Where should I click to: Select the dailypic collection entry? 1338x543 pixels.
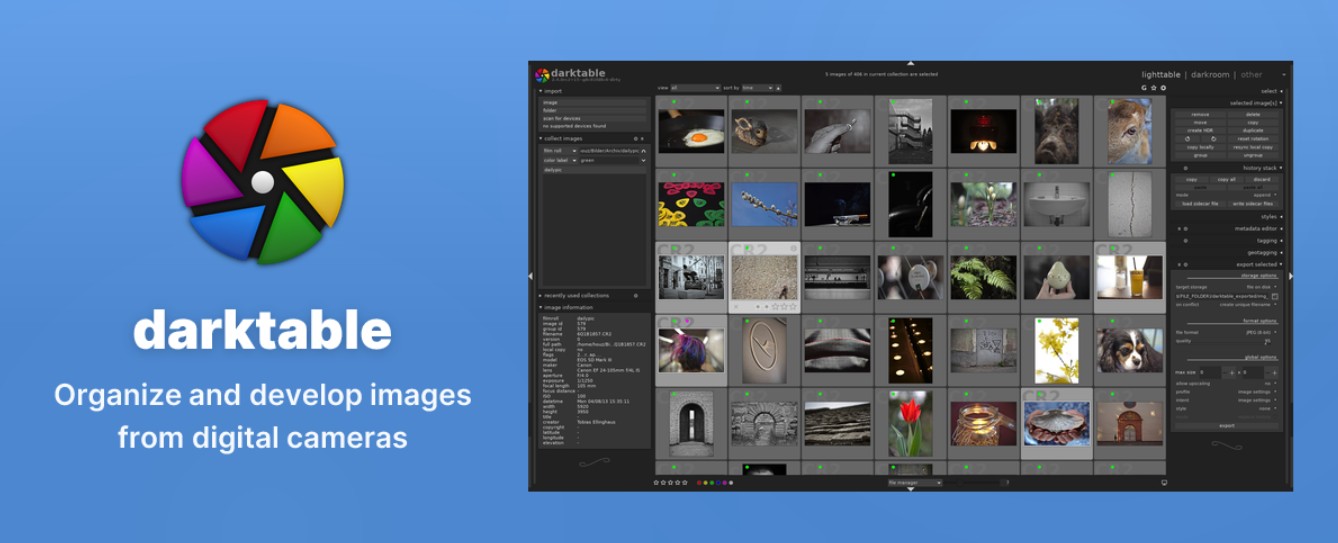pyautogui.click(x=593, y=170)
